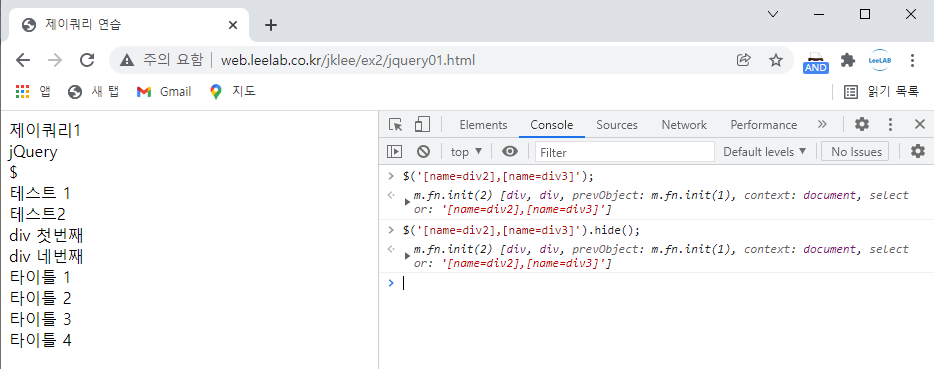Open Chrome three-dot menu
Image resolution: width=934 pixels, height=369 pixels.
click(912, 60)
